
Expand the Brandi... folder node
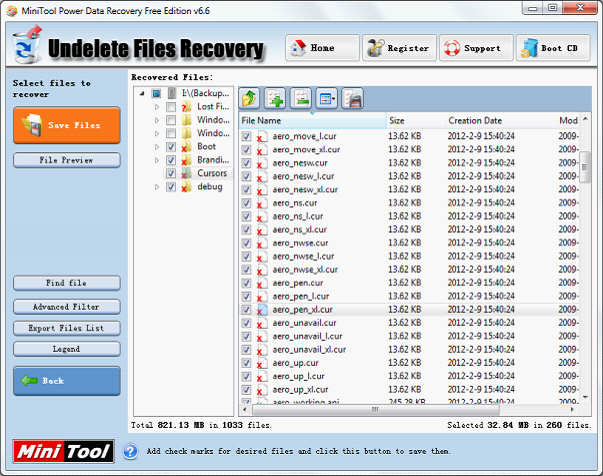click(157, 160)
